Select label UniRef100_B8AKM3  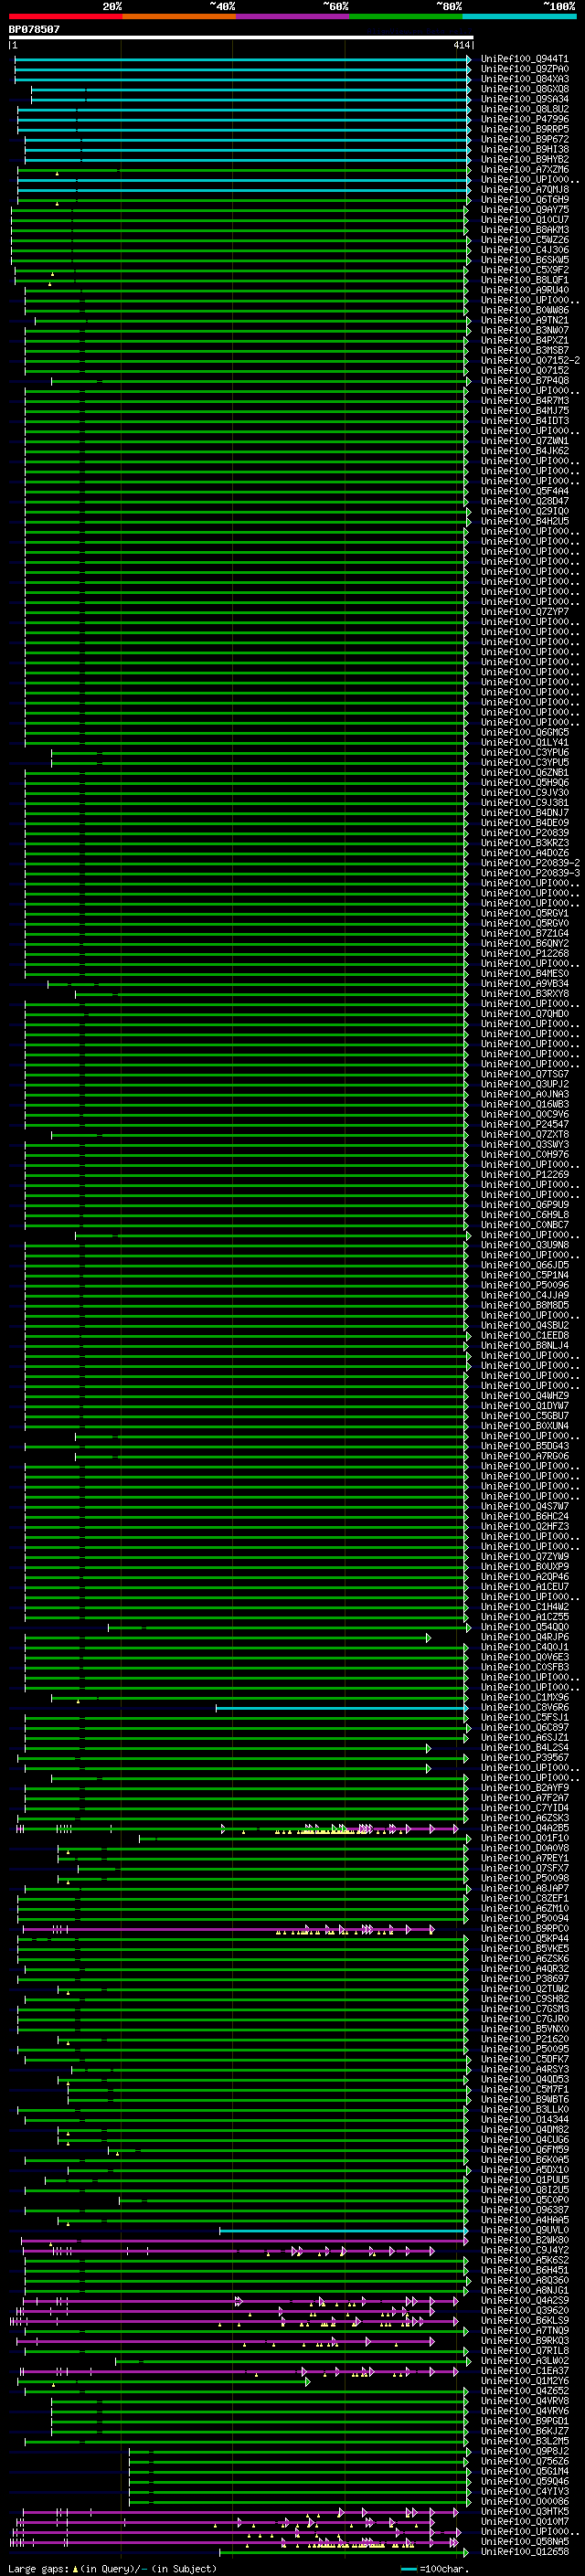[524, 230]
